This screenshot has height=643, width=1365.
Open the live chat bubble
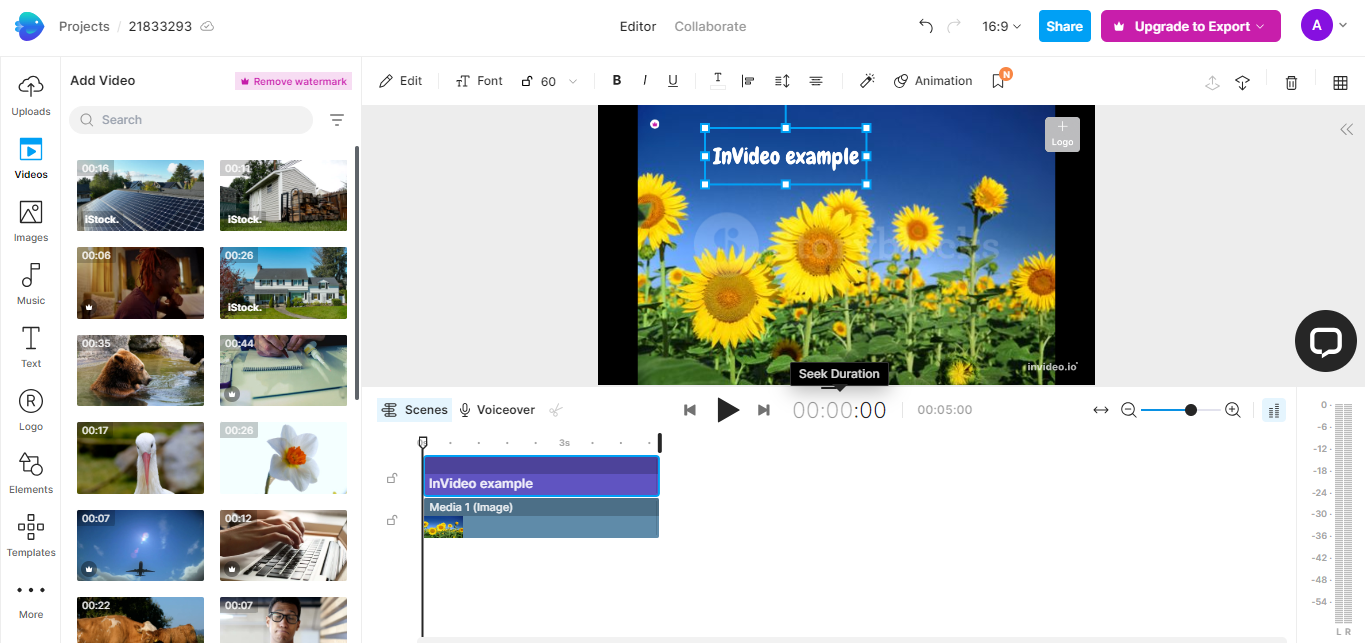[1325, 341]
